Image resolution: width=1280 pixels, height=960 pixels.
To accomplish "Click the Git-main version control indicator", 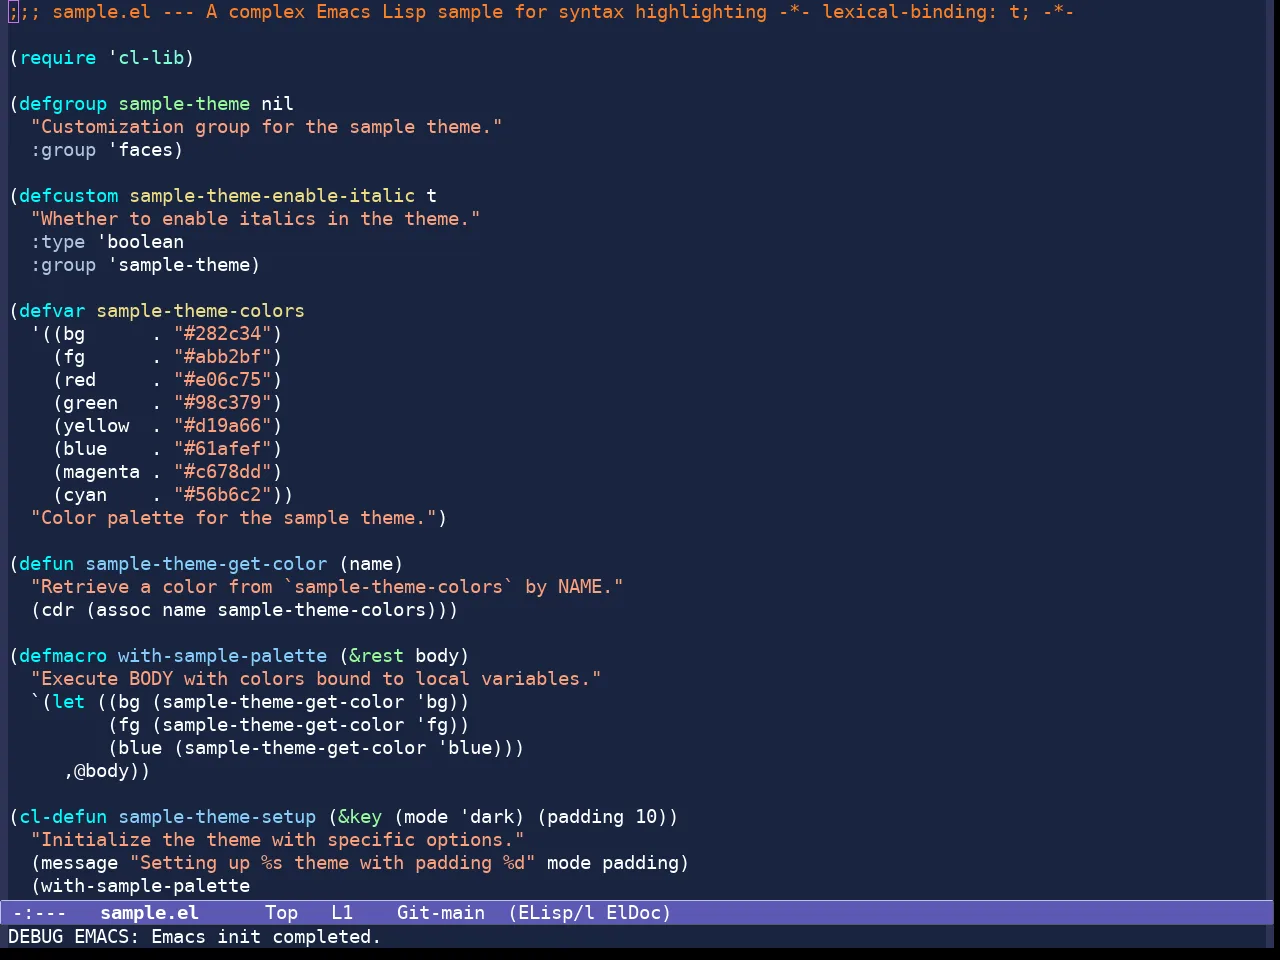I will pos(441,913).
